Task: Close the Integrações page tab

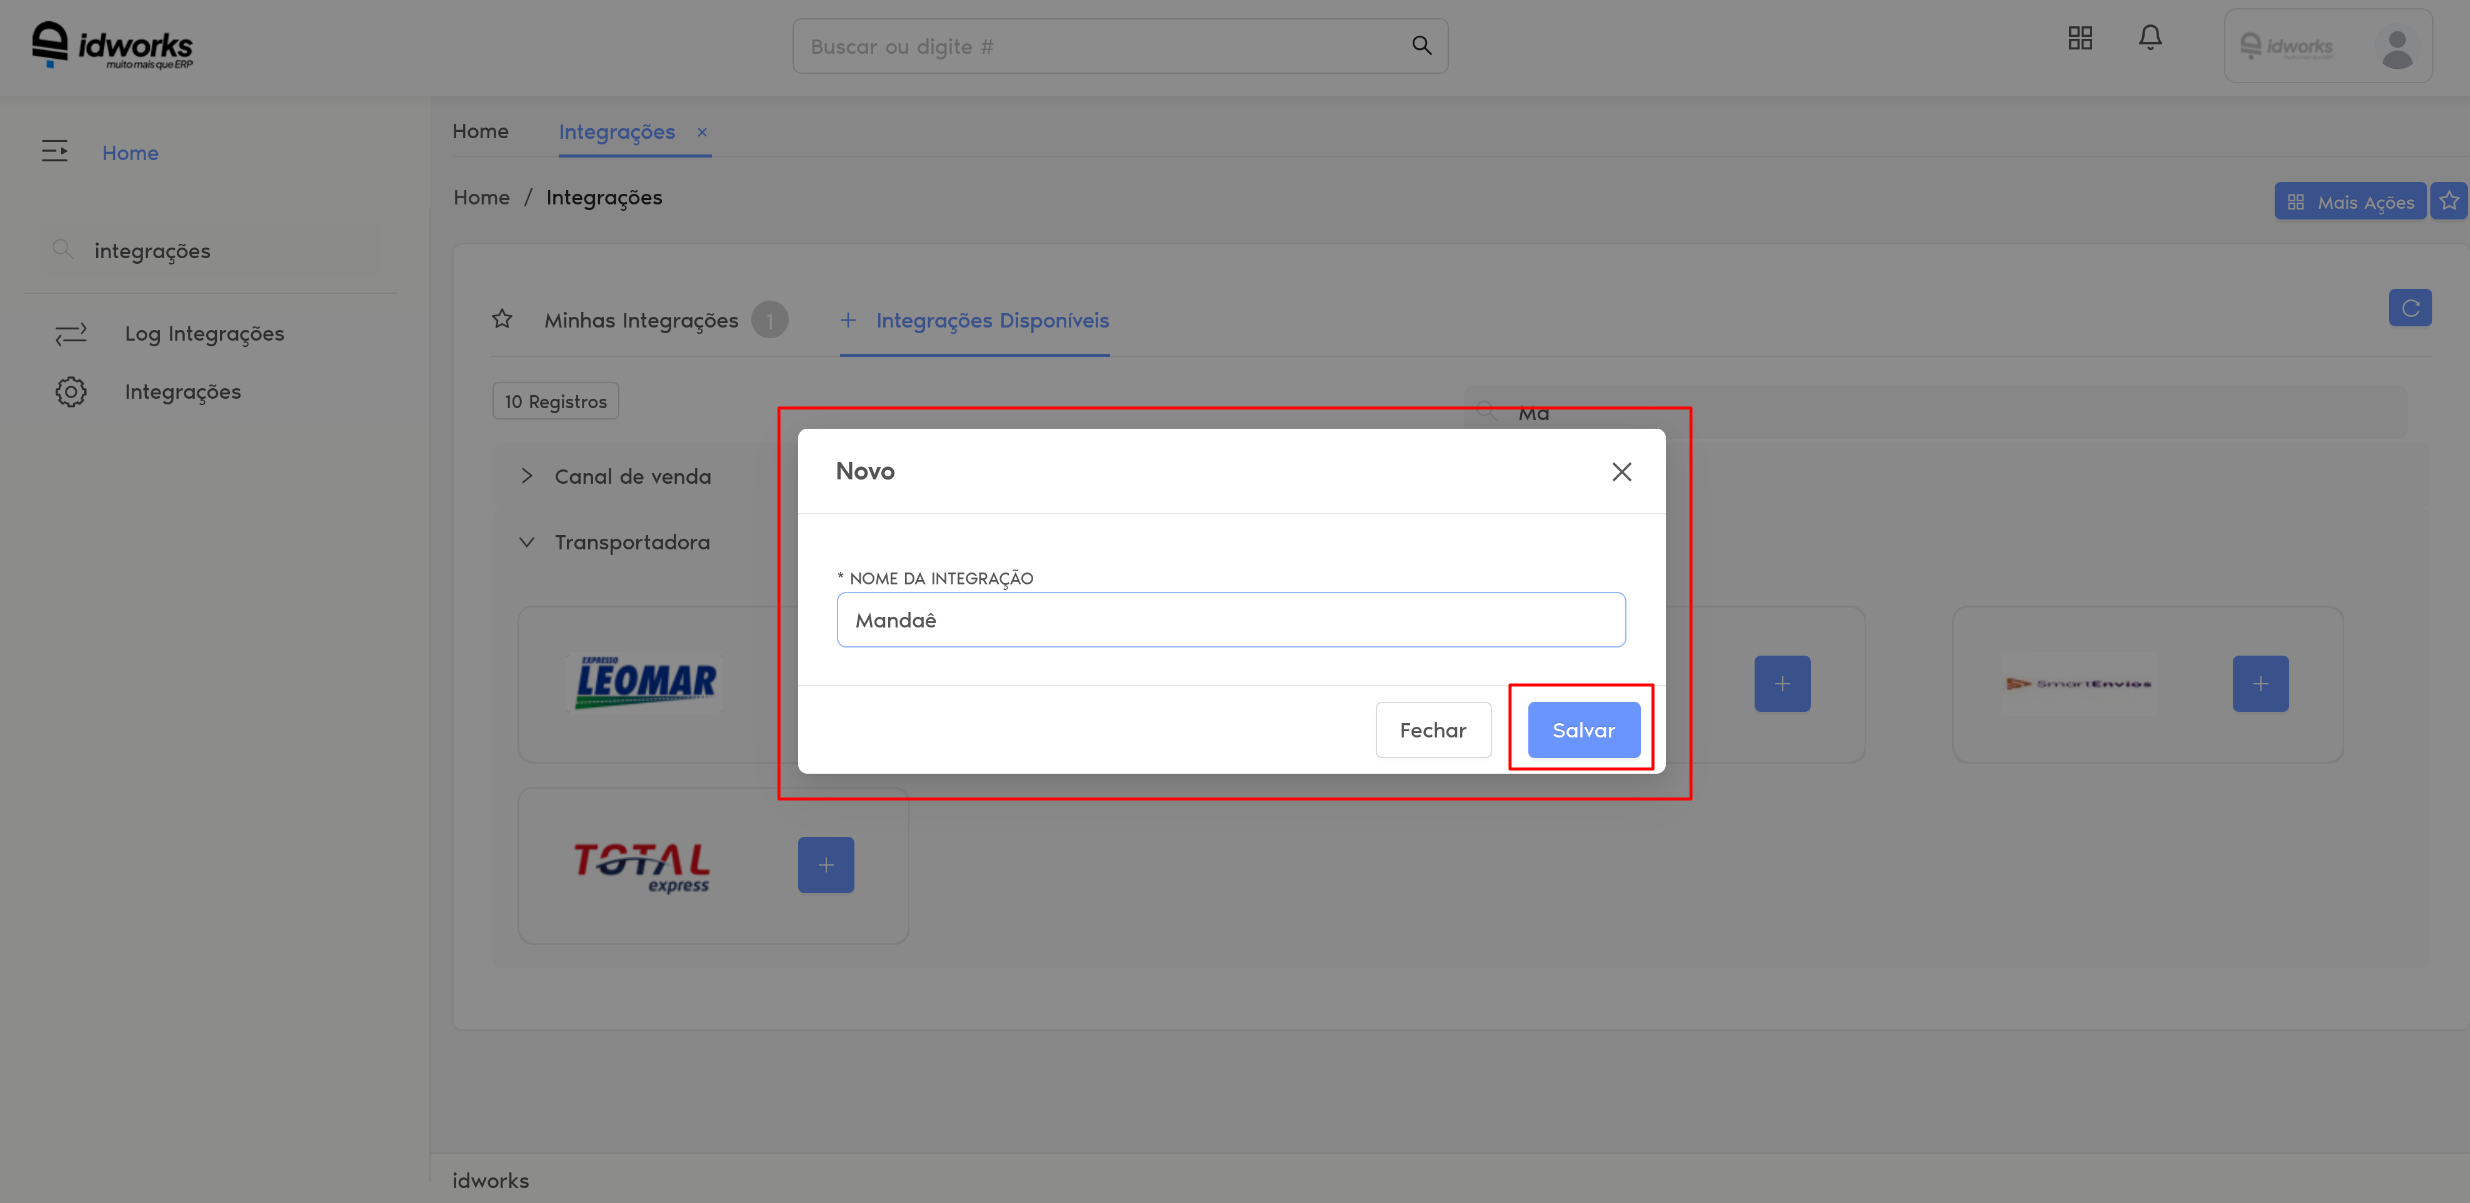Action: (702, 132)
